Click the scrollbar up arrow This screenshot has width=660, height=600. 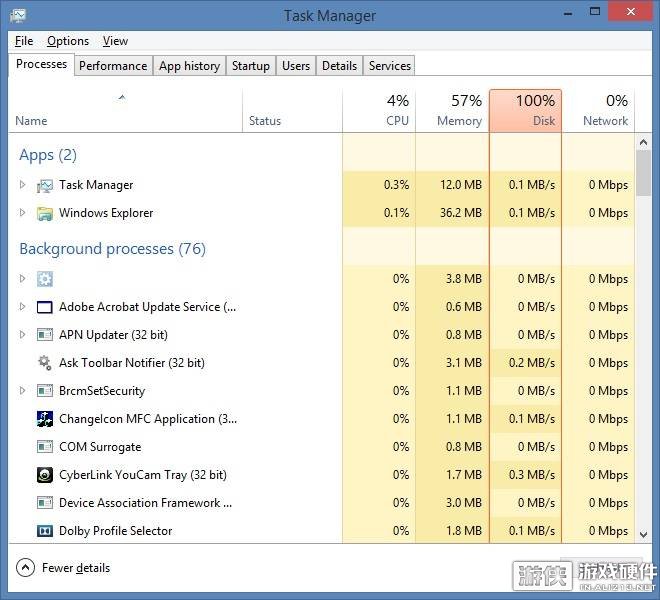coord(643,142)
